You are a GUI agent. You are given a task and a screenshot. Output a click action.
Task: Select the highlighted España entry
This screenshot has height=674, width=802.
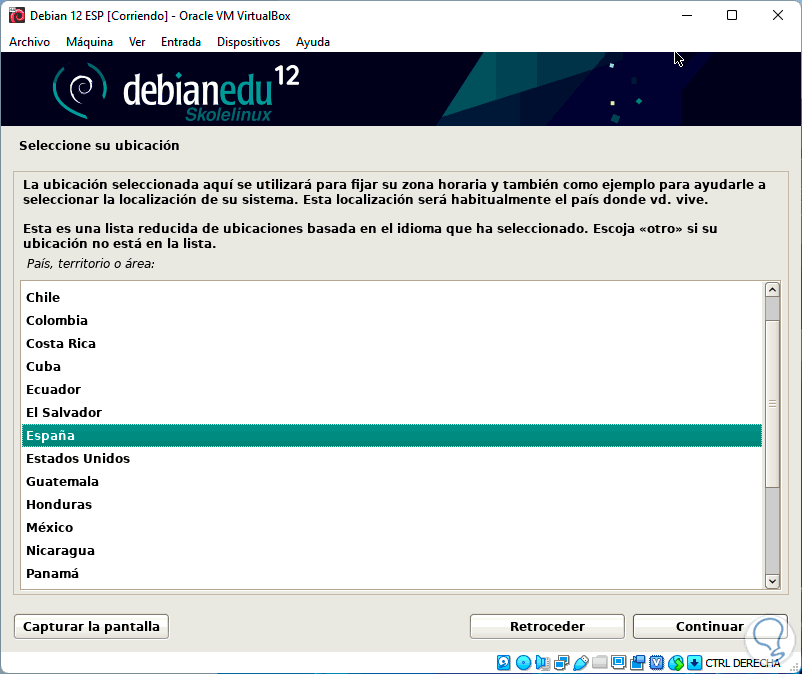tap(392, 436)
